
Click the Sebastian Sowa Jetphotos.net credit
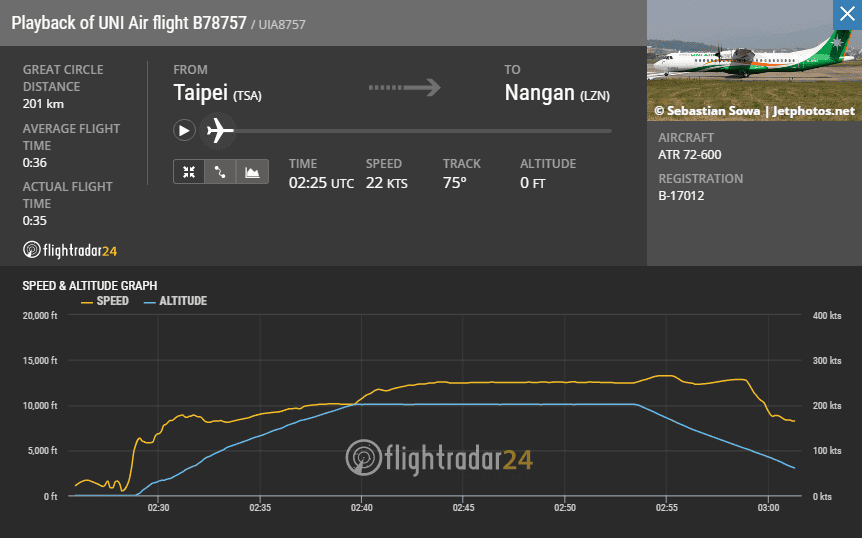click(x=755, y=111)
